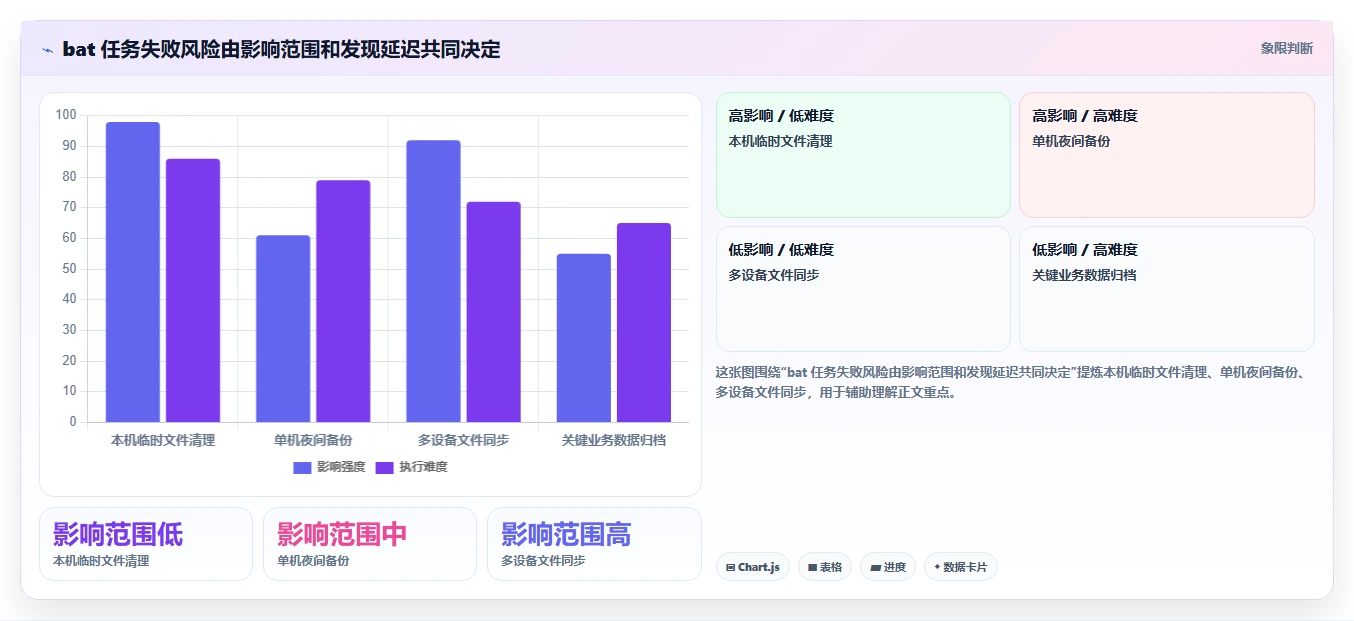1354x621 pixels.
Task: Select the 进度 tag chip
Action: 888,567
